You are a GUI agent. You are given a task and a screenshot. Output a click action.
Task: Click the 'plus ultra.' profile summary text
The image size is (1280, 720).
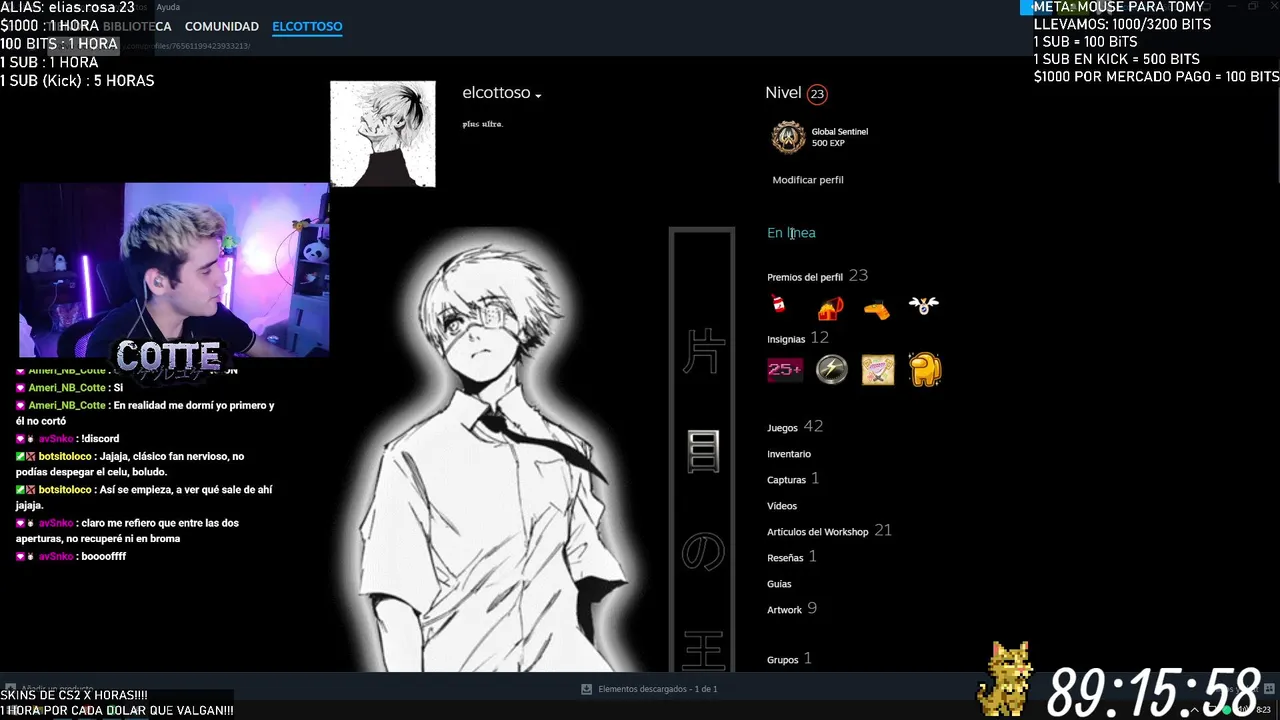point(483,124)
